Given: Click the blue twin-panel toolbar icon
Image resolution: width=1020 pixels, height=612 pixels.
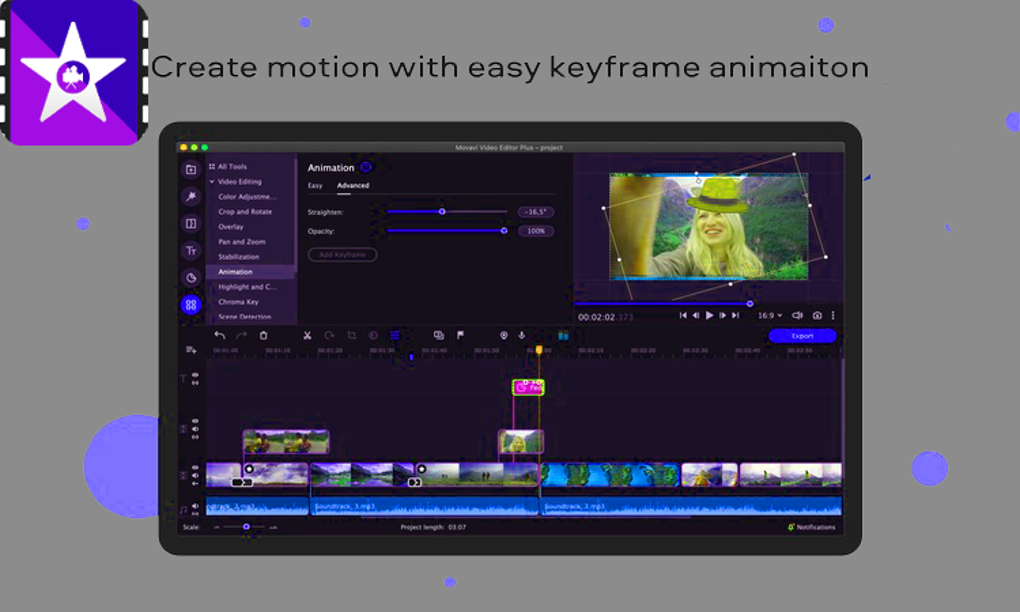Looking at the screenshot, I should (x=563, y=336).
